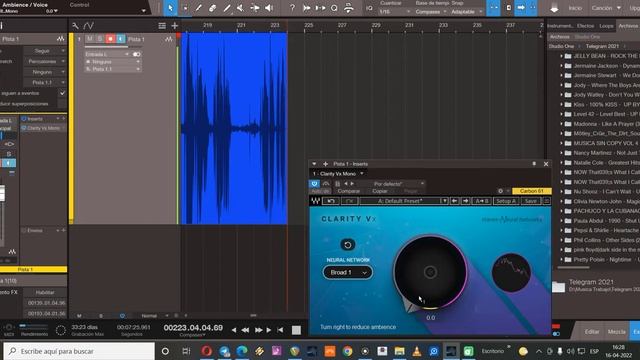Open the Inicio page

click(575, 8)
